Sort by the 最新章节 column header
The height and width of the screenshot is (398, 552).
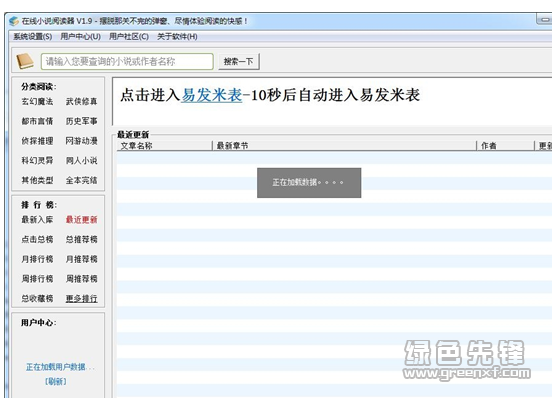(x=345, y=146)
